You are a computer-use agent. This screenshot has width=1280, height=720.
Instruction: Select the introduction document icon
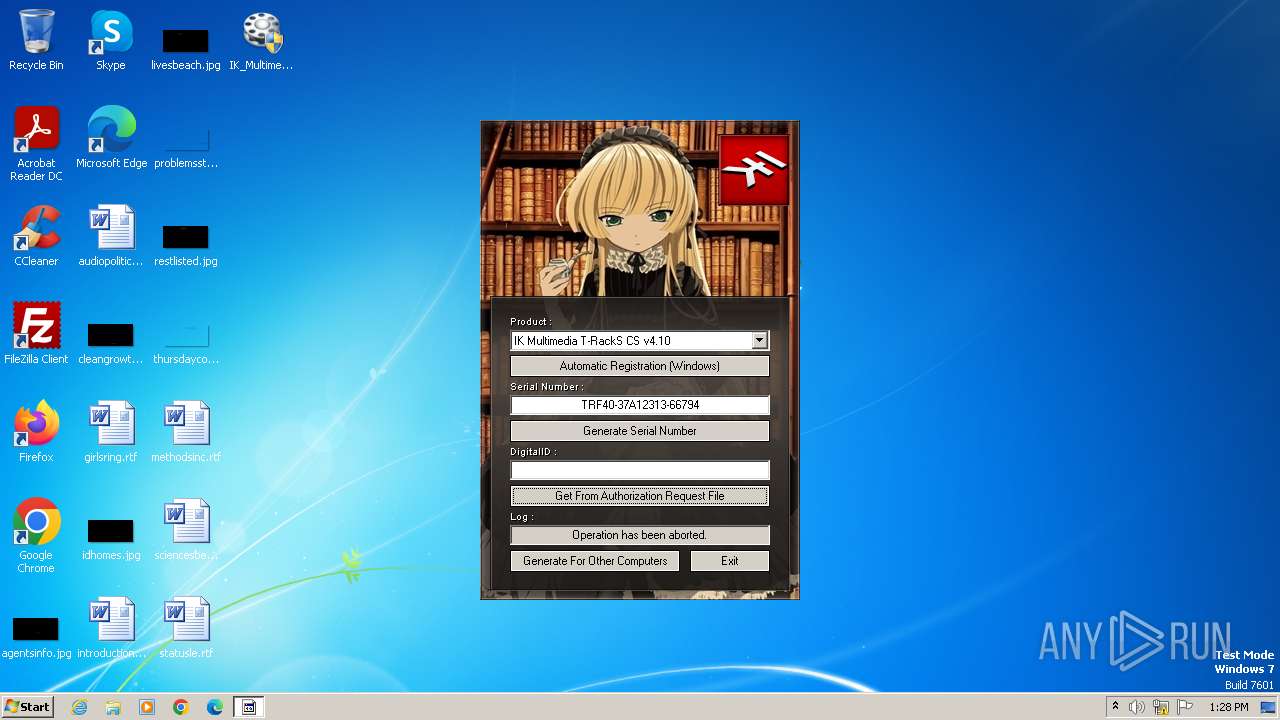[111, 629]
